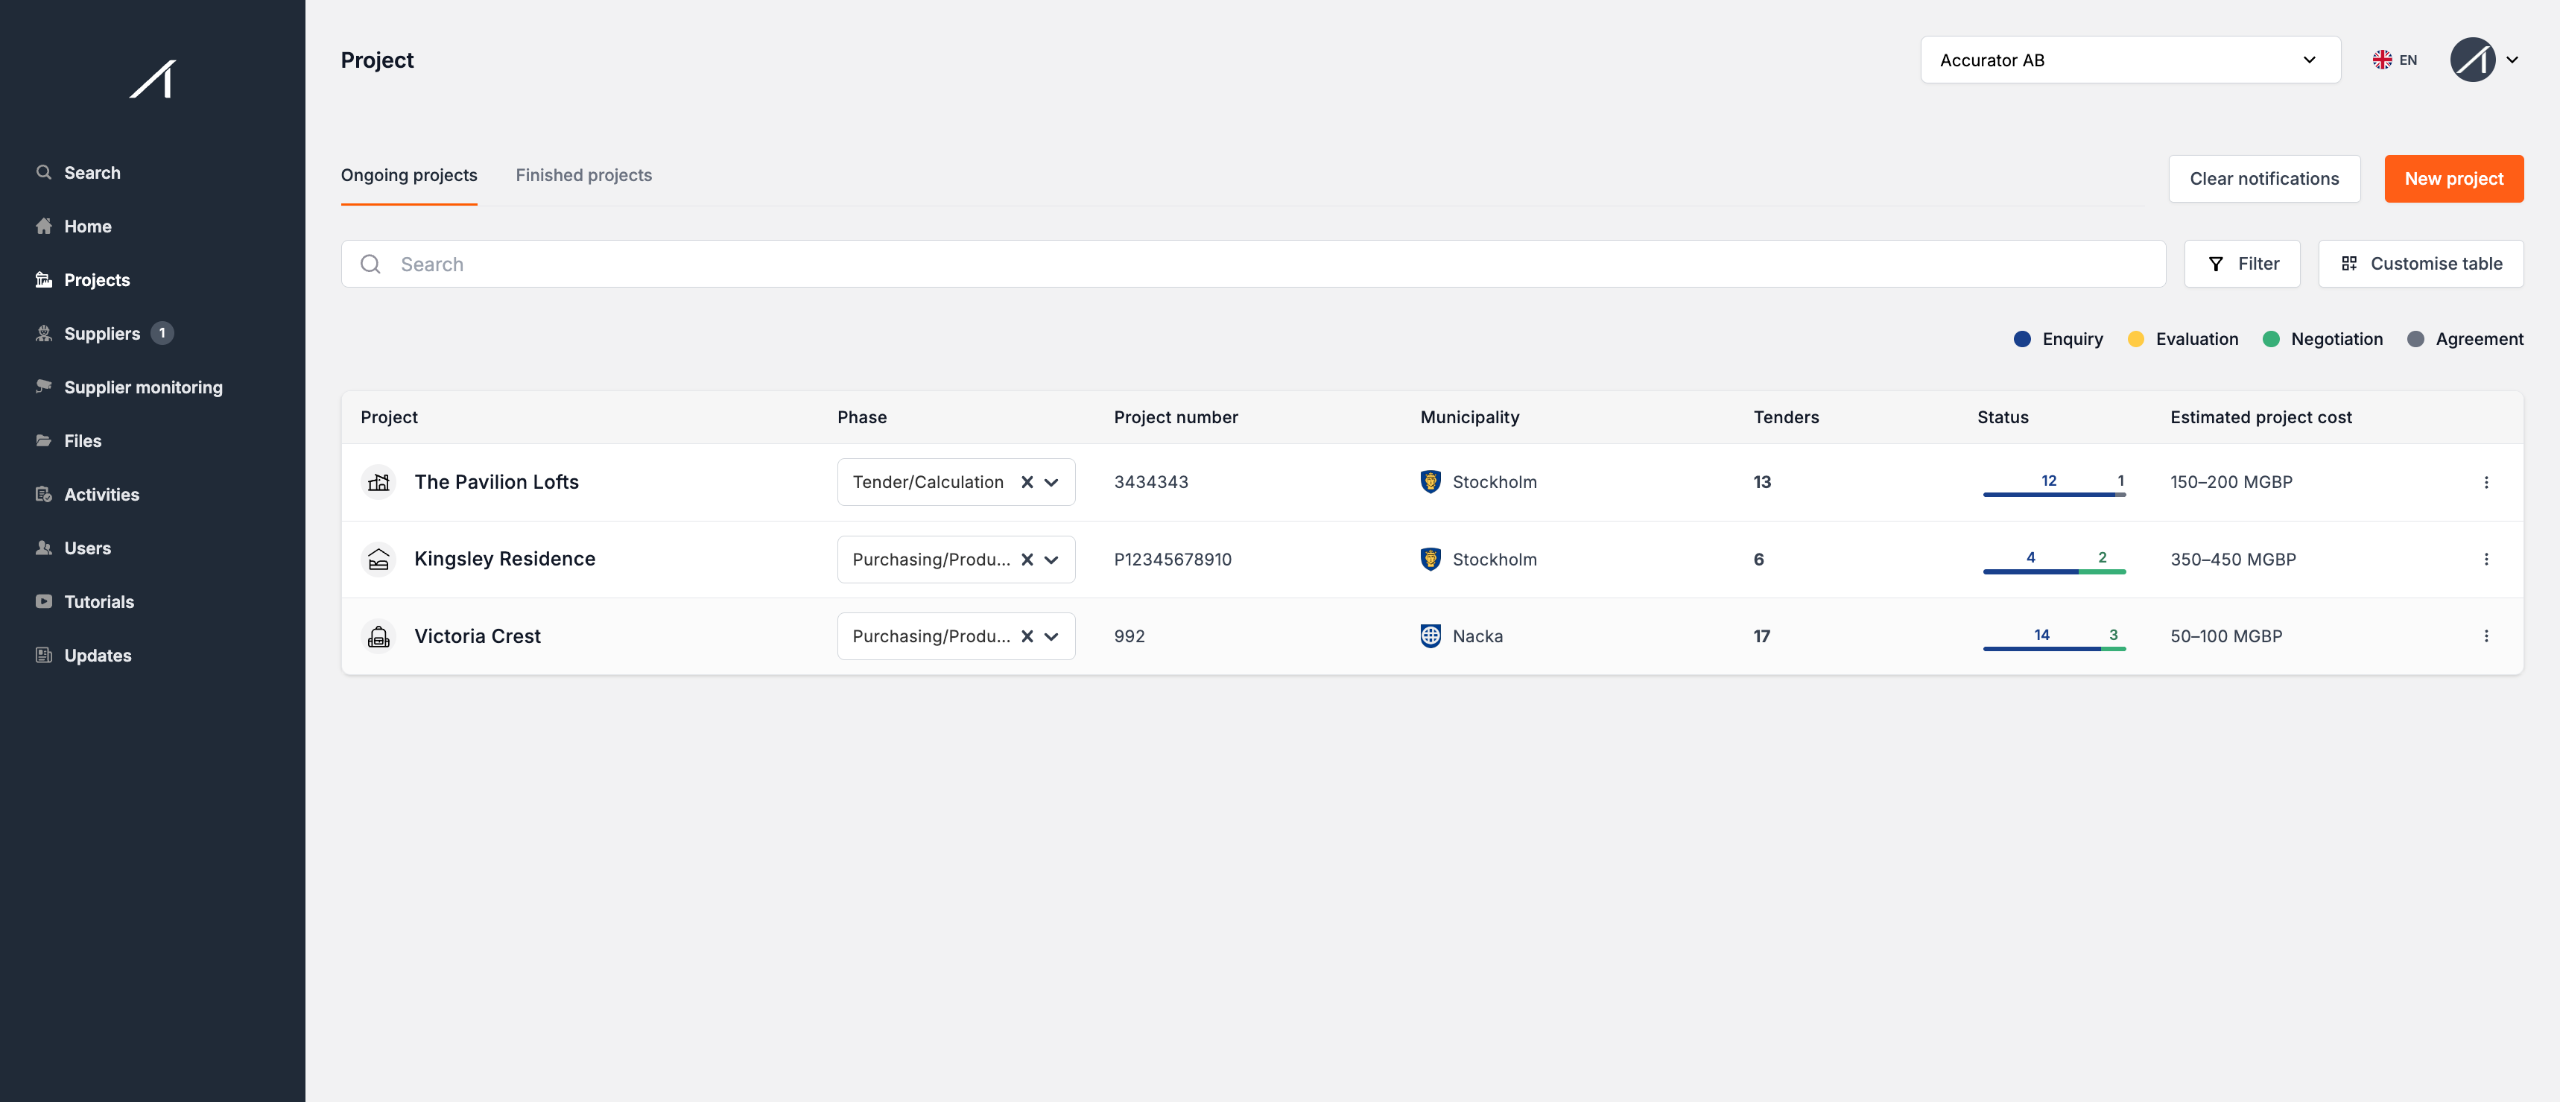This screenshot has height=1102, width=2560.
Task: Open the Supplier monitoring sidebar item
Action: tap(143, 387)
